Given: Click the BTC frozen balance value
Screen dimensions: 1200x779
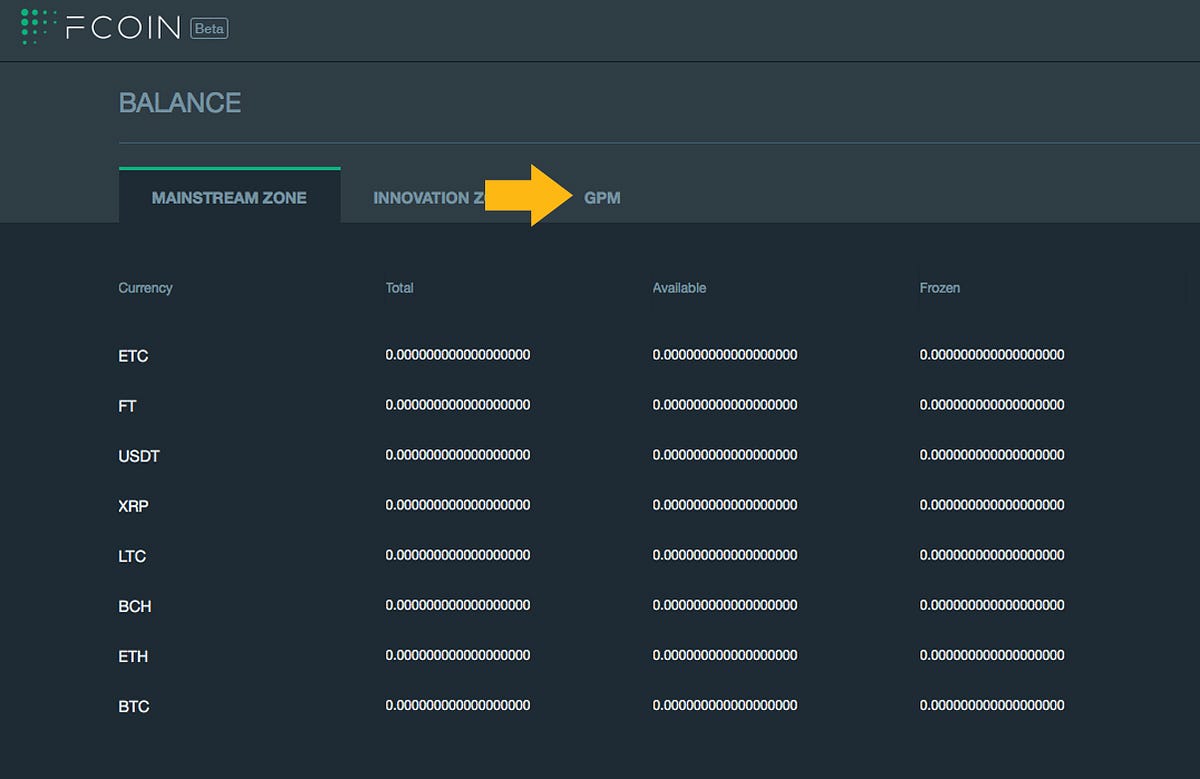Looking at the screenshot, I should (992, 705).
